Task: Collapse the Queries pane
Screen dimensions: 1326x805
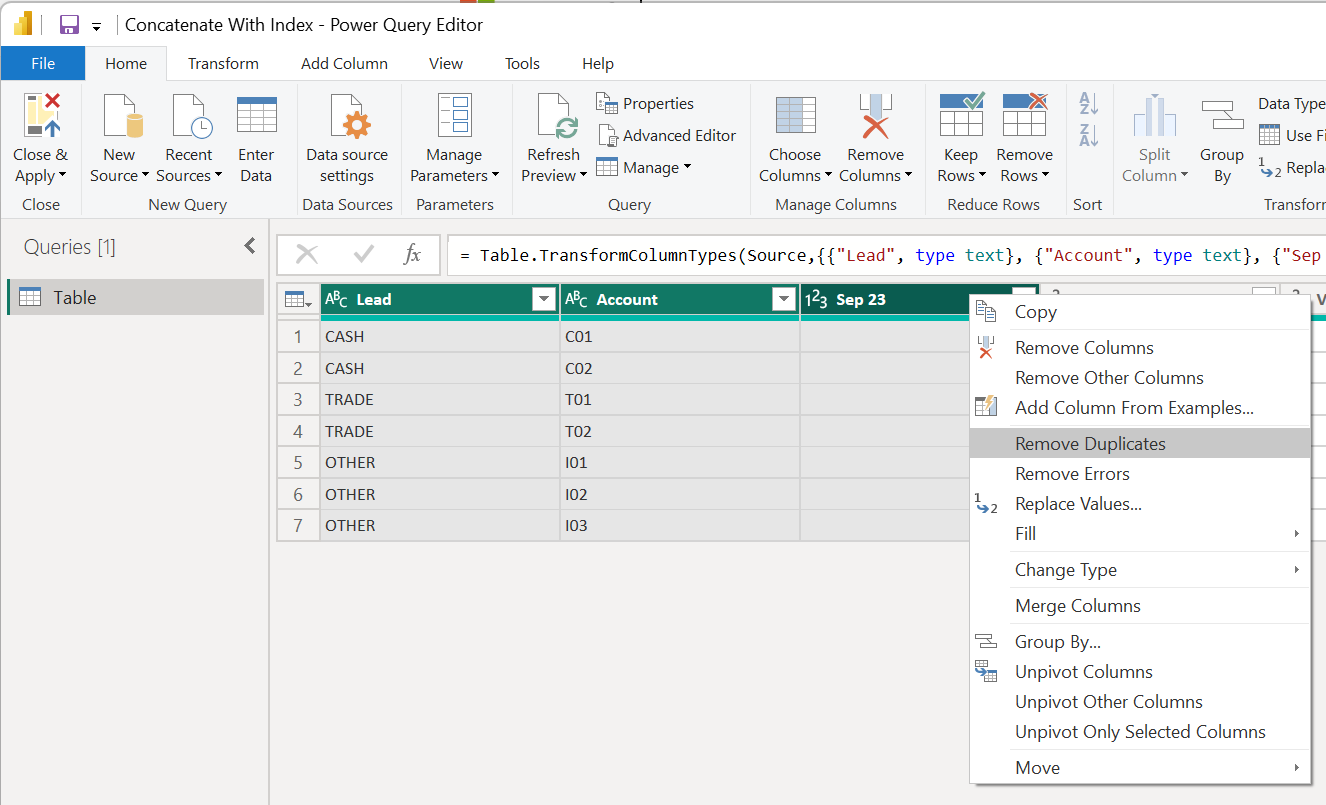Action: 250,246
